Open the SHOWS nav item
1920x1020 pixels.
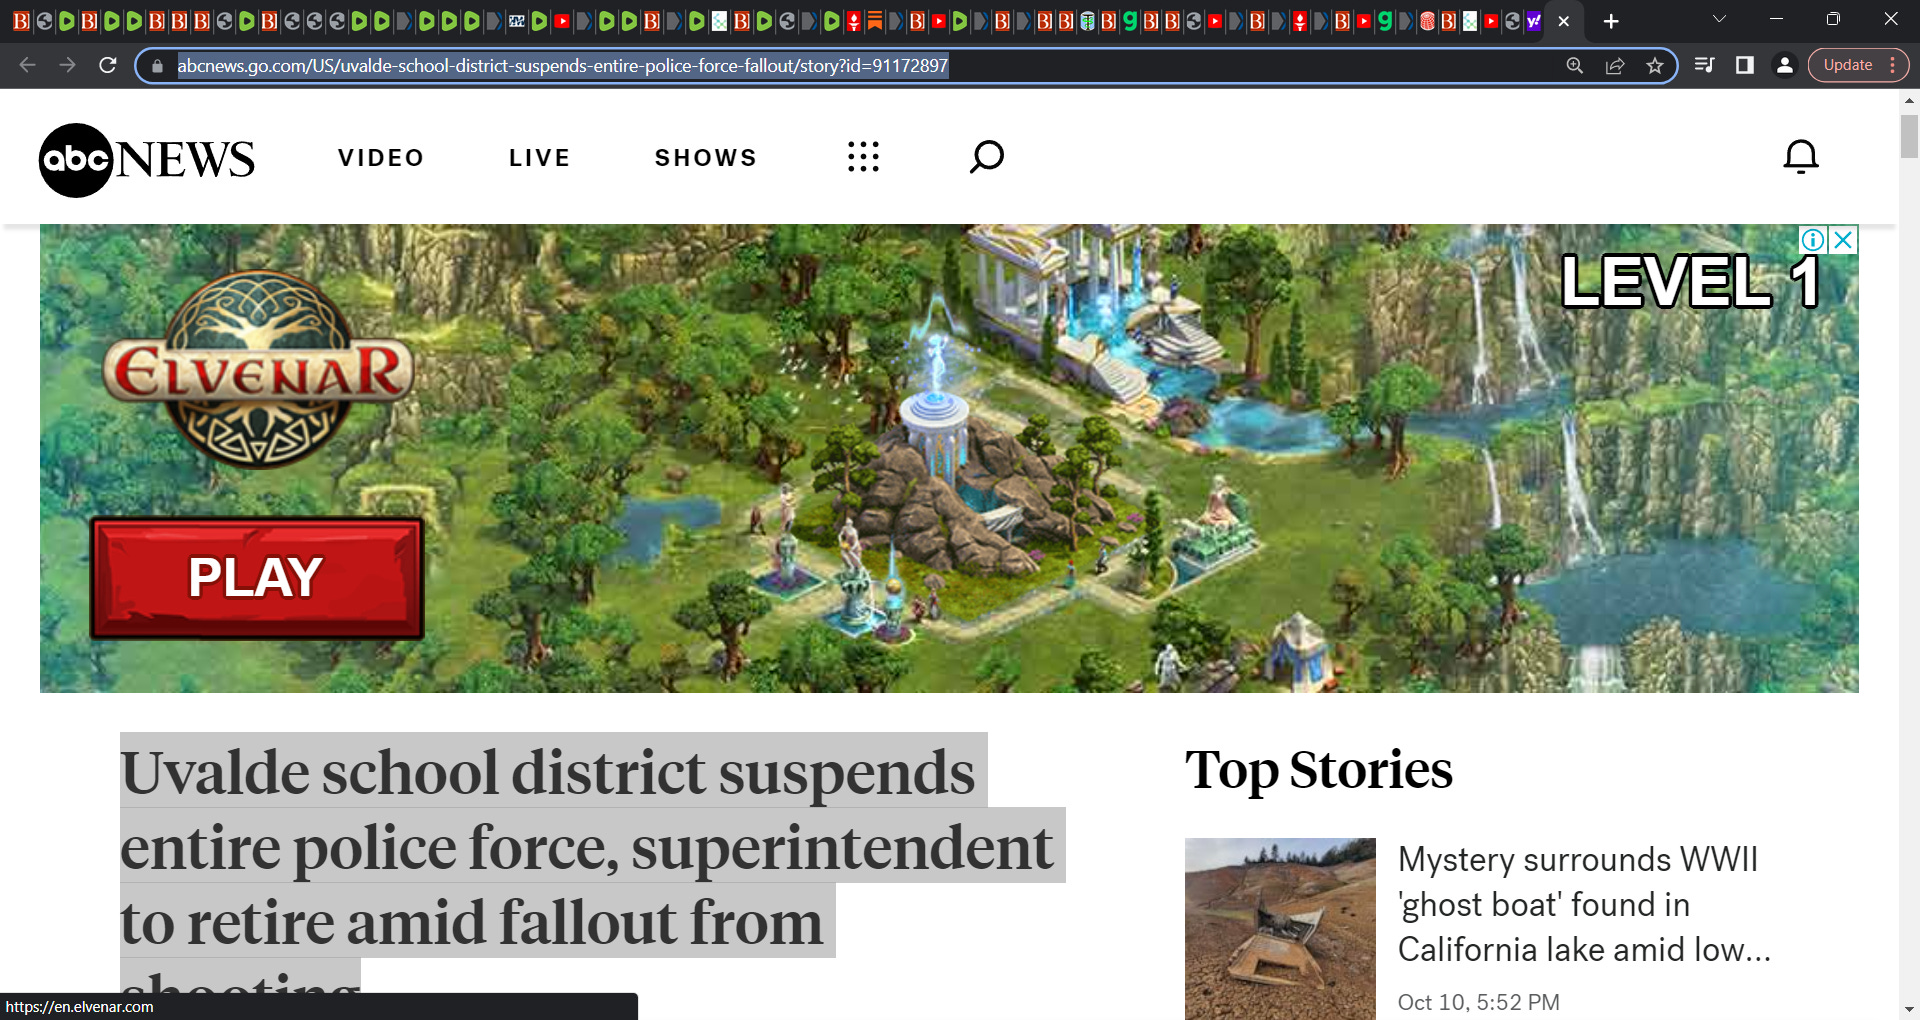(x=706, y=158)
